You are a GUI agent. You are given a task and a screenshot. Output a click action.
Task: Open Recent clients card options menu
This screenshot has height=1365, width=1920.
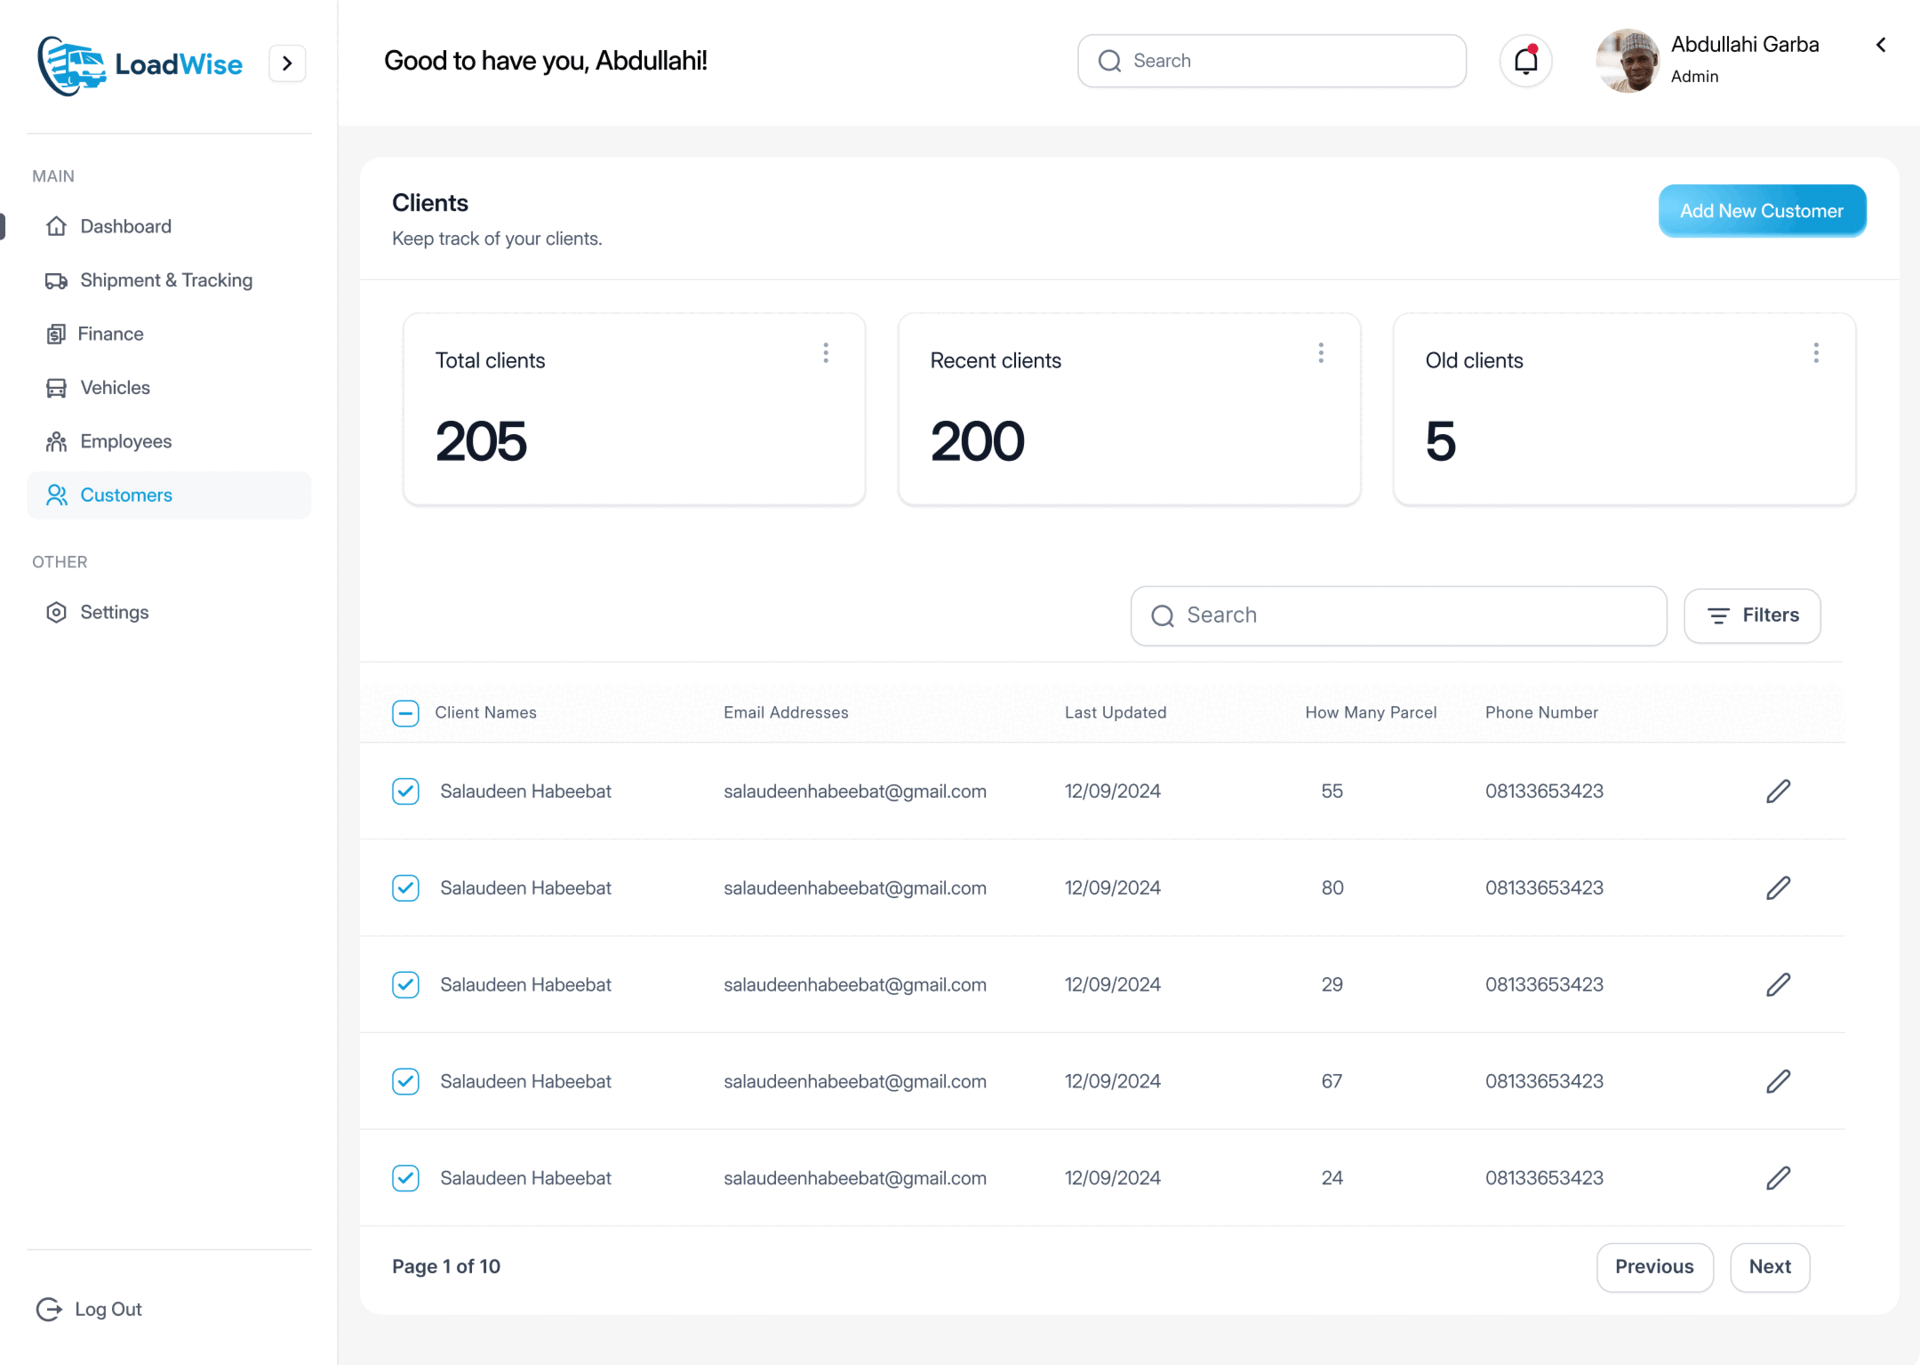coord(1321,353)
